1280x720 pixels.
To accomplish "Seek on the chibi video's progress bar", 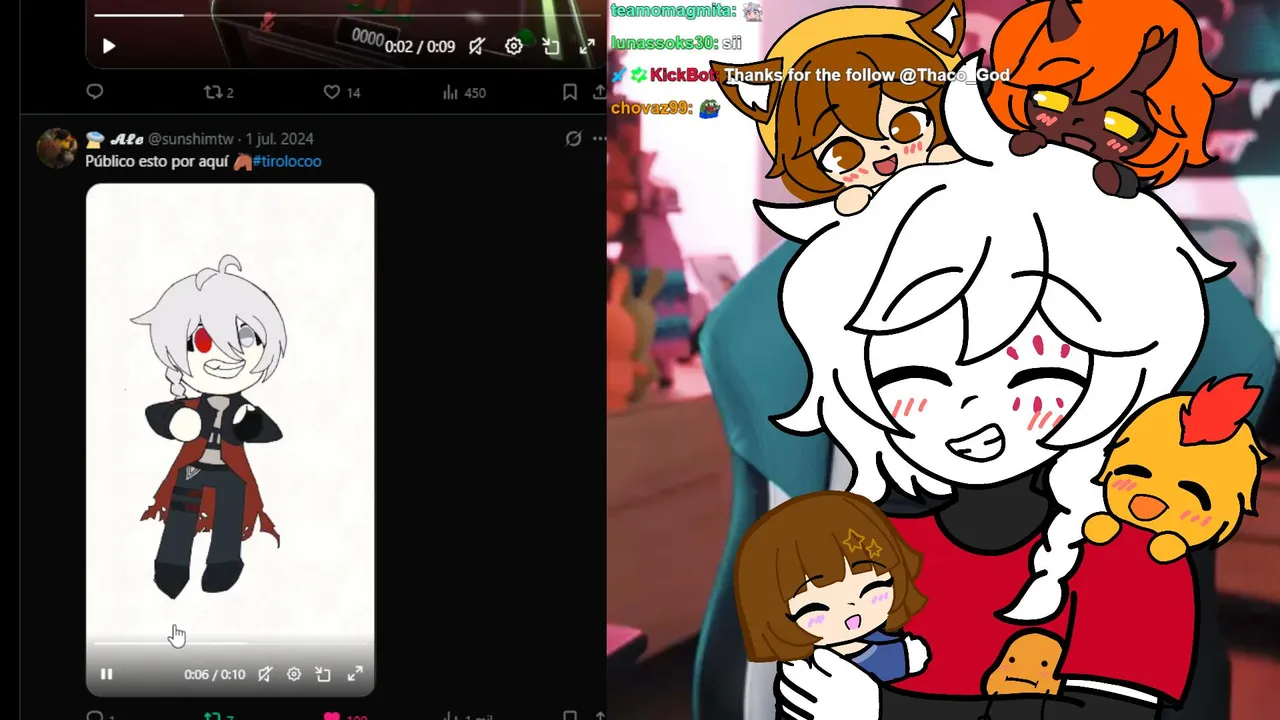I will (x=230, y=643).
